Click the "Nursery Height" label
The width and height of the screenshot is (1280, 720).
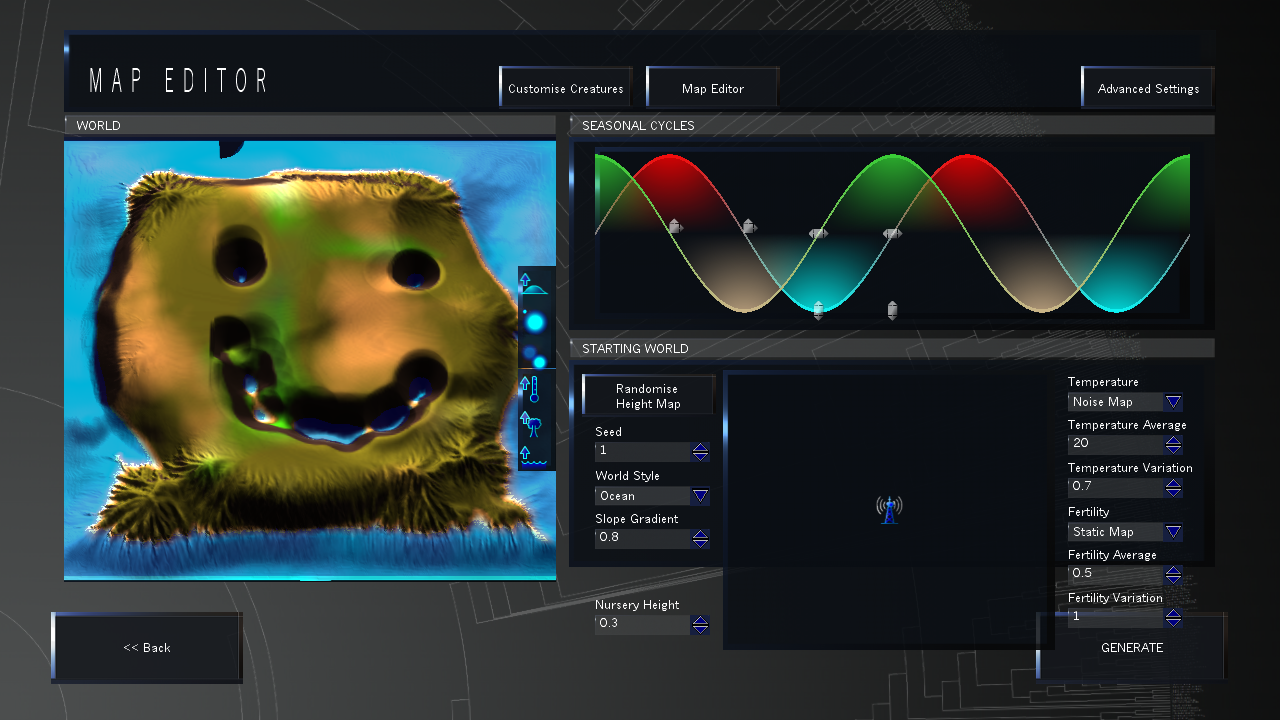tap(637, 605)
